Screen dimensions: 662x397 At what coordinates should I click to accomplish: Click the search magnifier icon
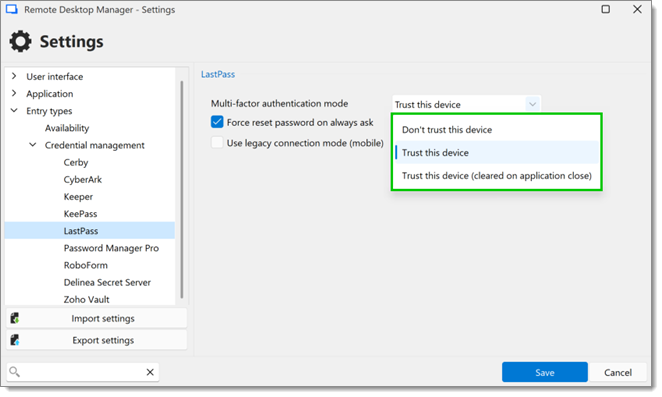click(x=14, y=372)
